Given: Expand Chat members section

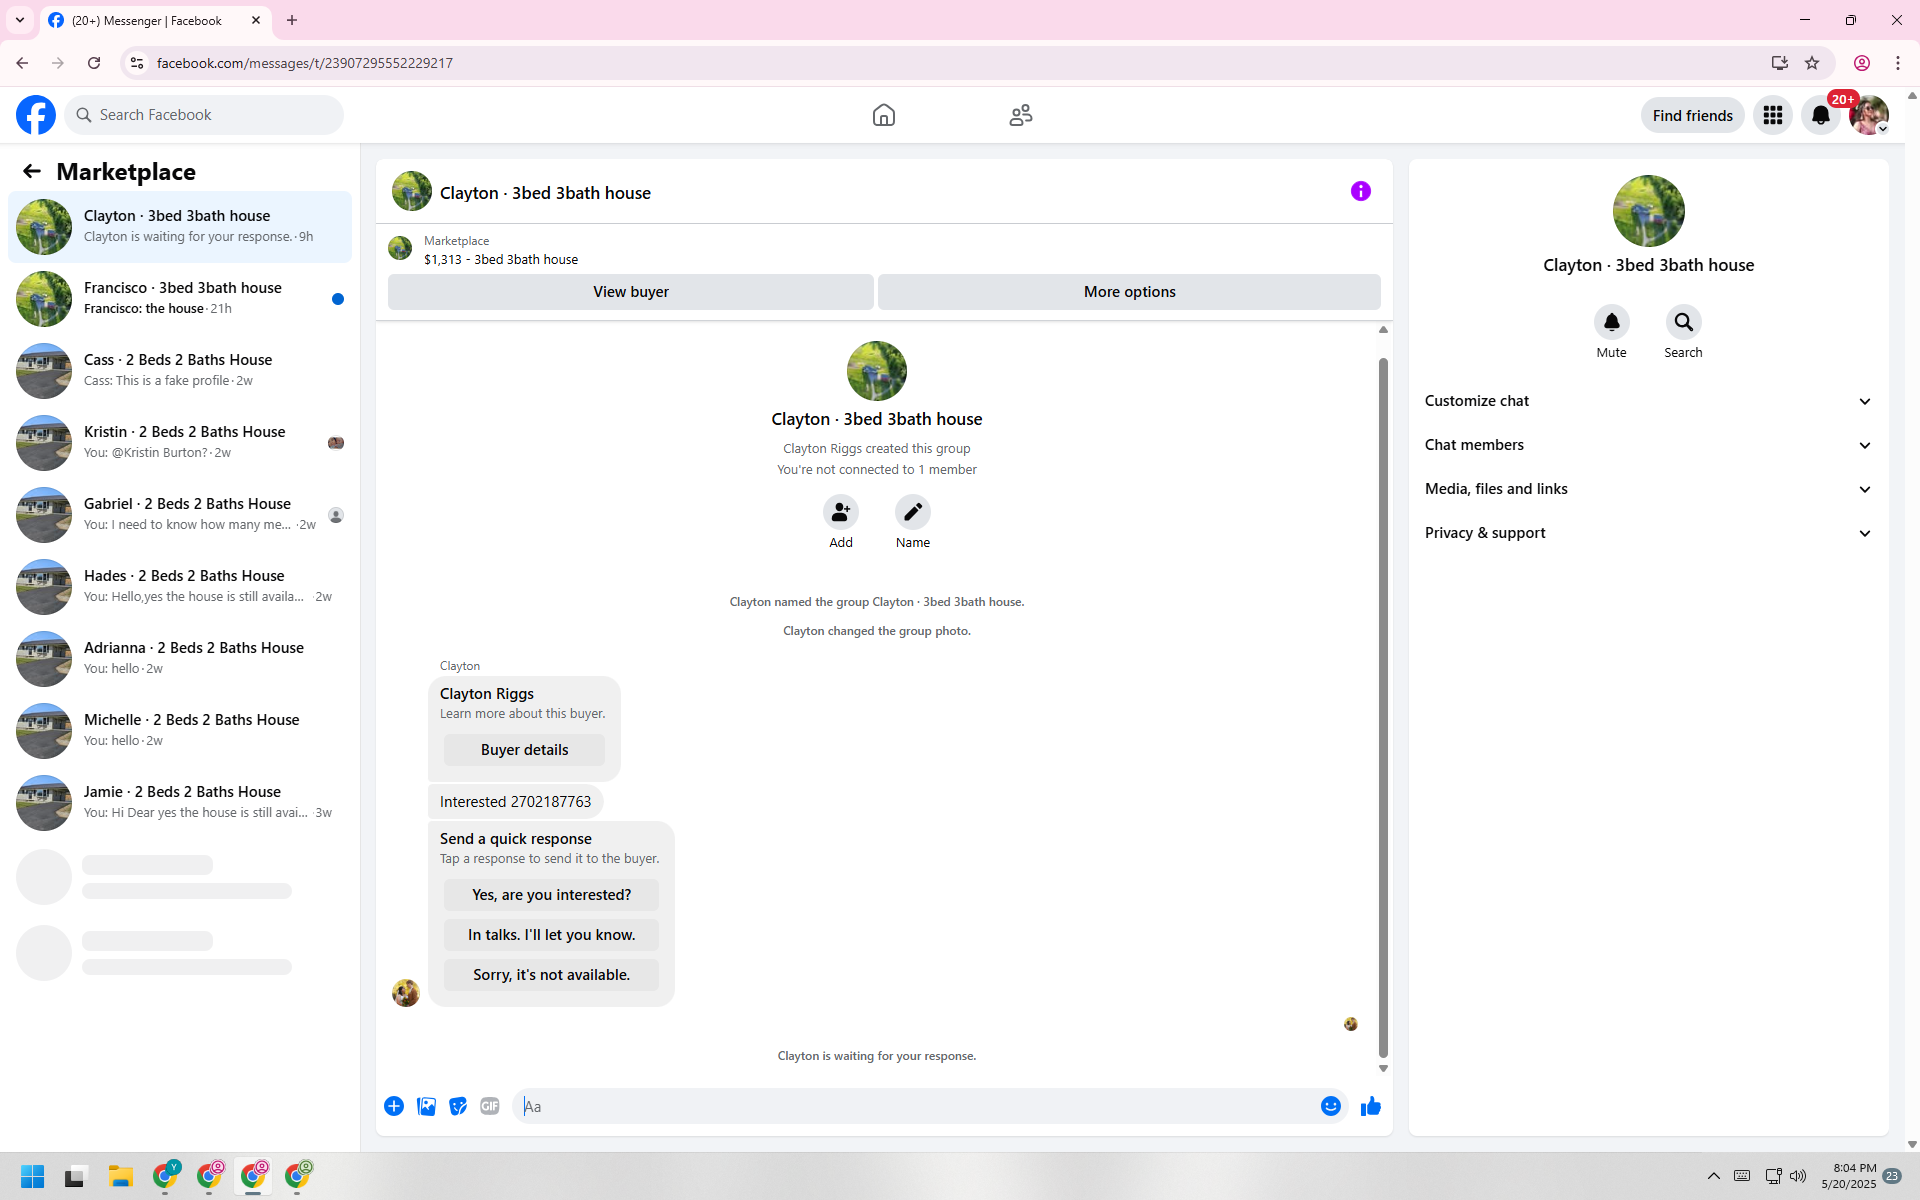Looking at the screenshot, I should click(1648, 445).
